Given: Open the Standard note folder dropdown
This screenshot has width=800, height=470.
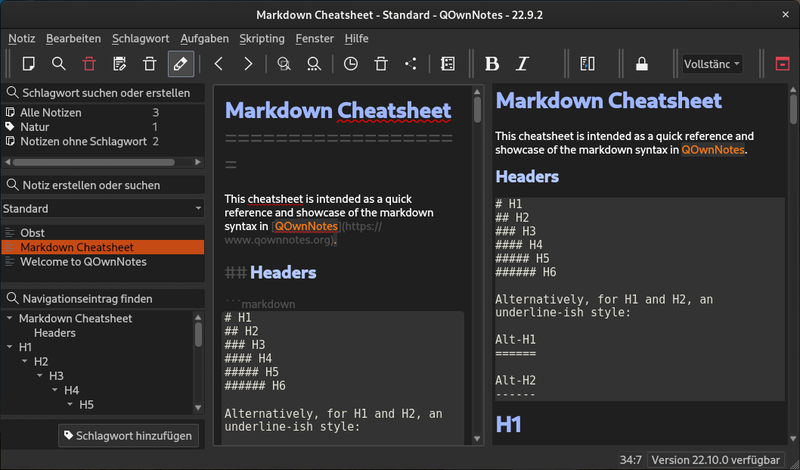Looking at the screenshot, I should coord(103,208).
